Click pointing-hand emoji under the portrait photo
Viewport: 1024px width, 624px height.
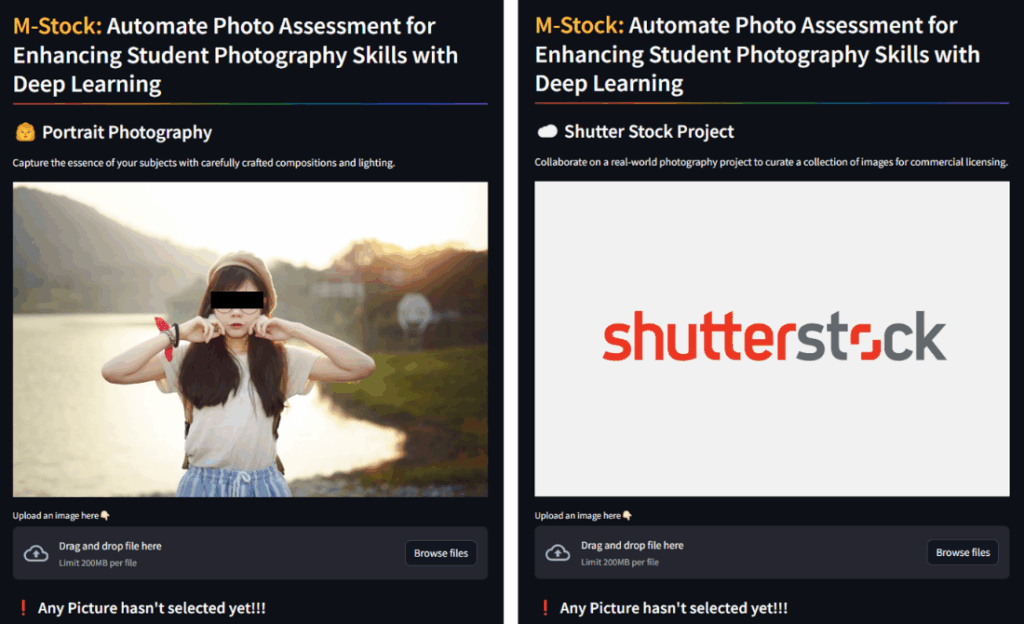105,516
